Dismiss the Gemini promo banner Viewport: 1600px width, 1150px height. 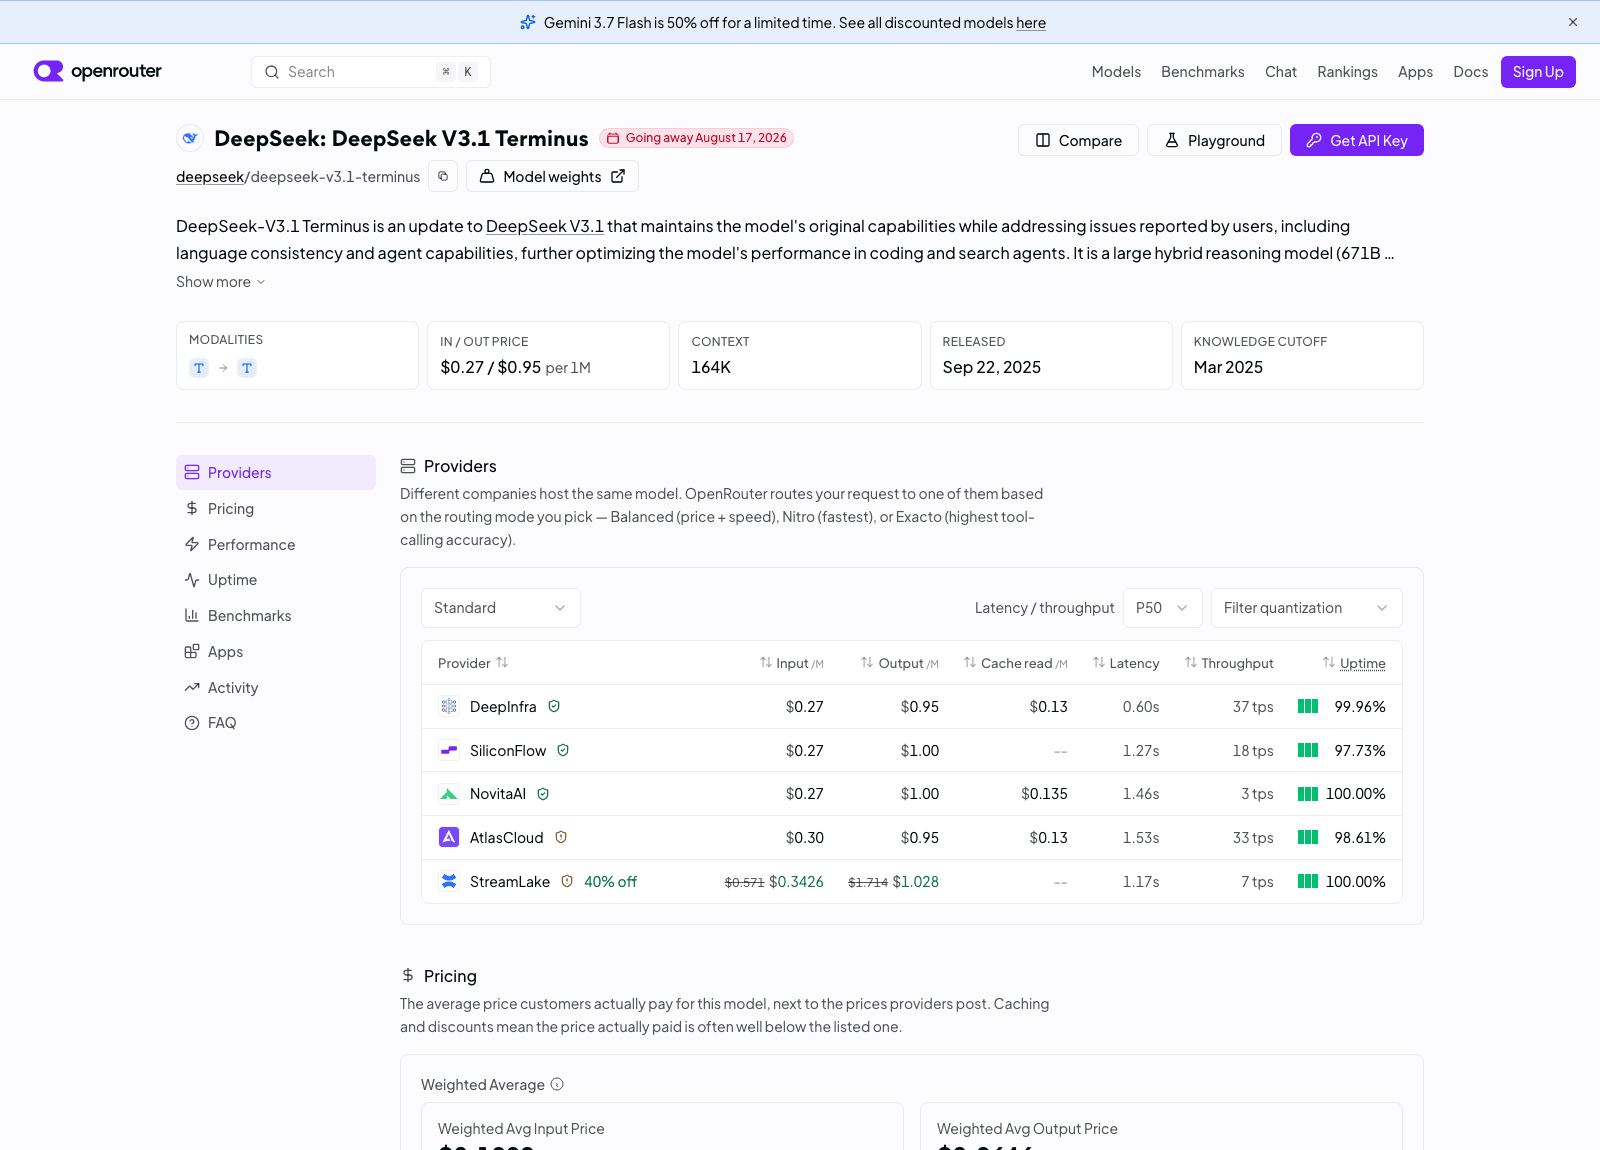tap(1573, 22)
